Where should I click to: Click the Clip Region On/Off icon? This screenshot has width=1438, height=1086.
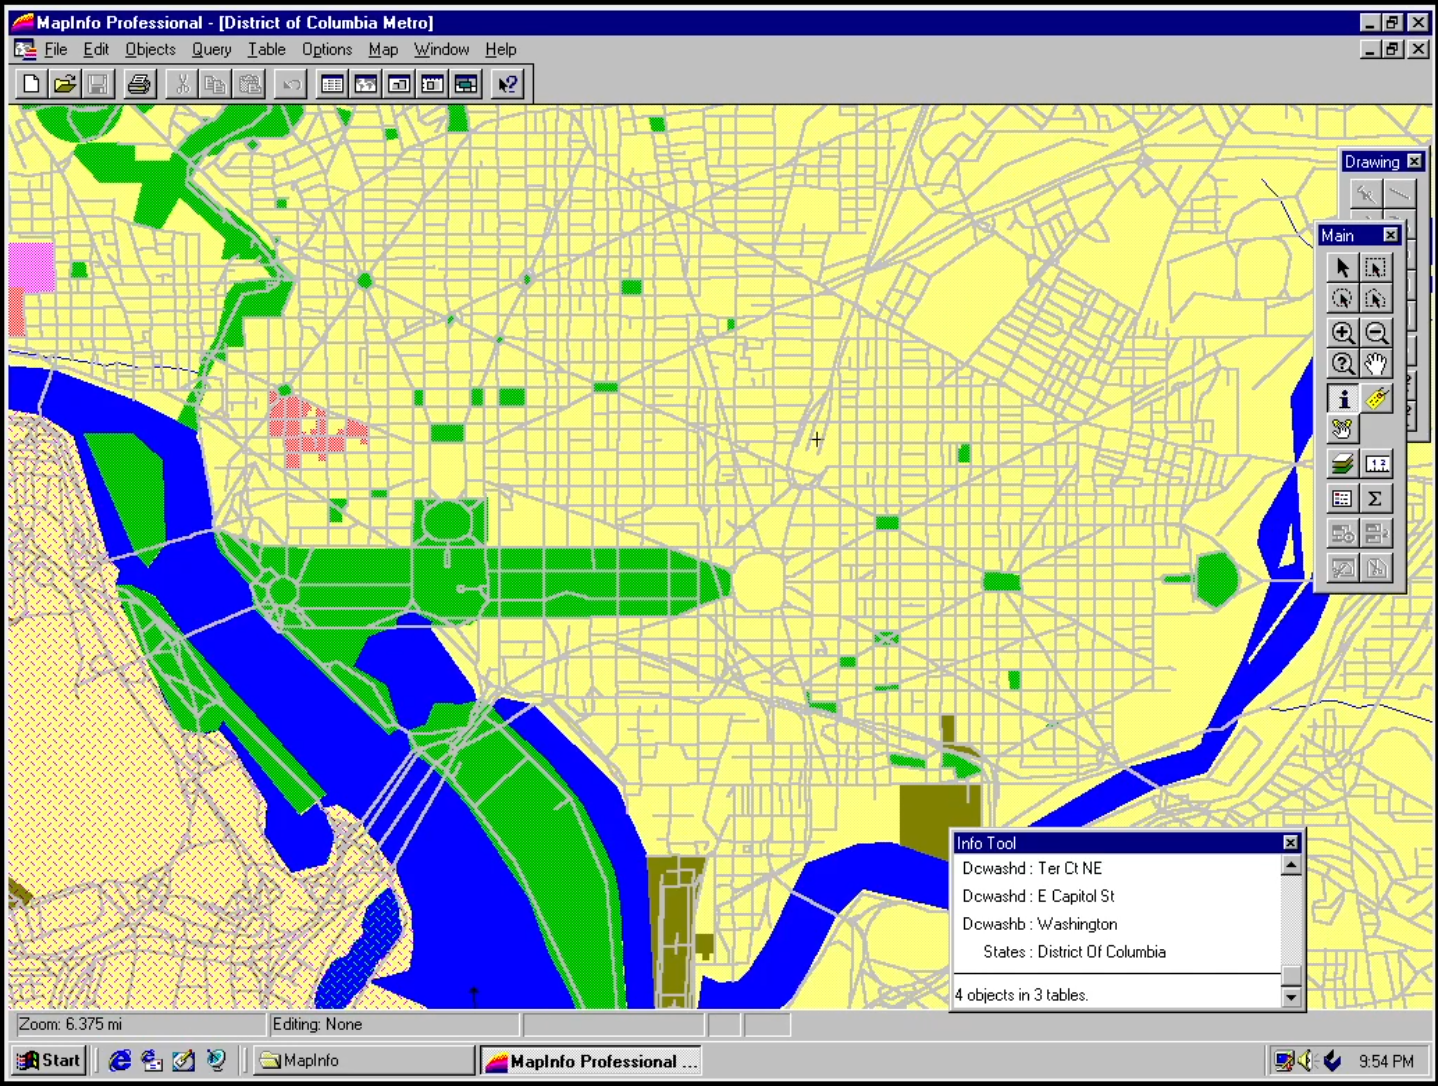click(x=1342, y=568)
